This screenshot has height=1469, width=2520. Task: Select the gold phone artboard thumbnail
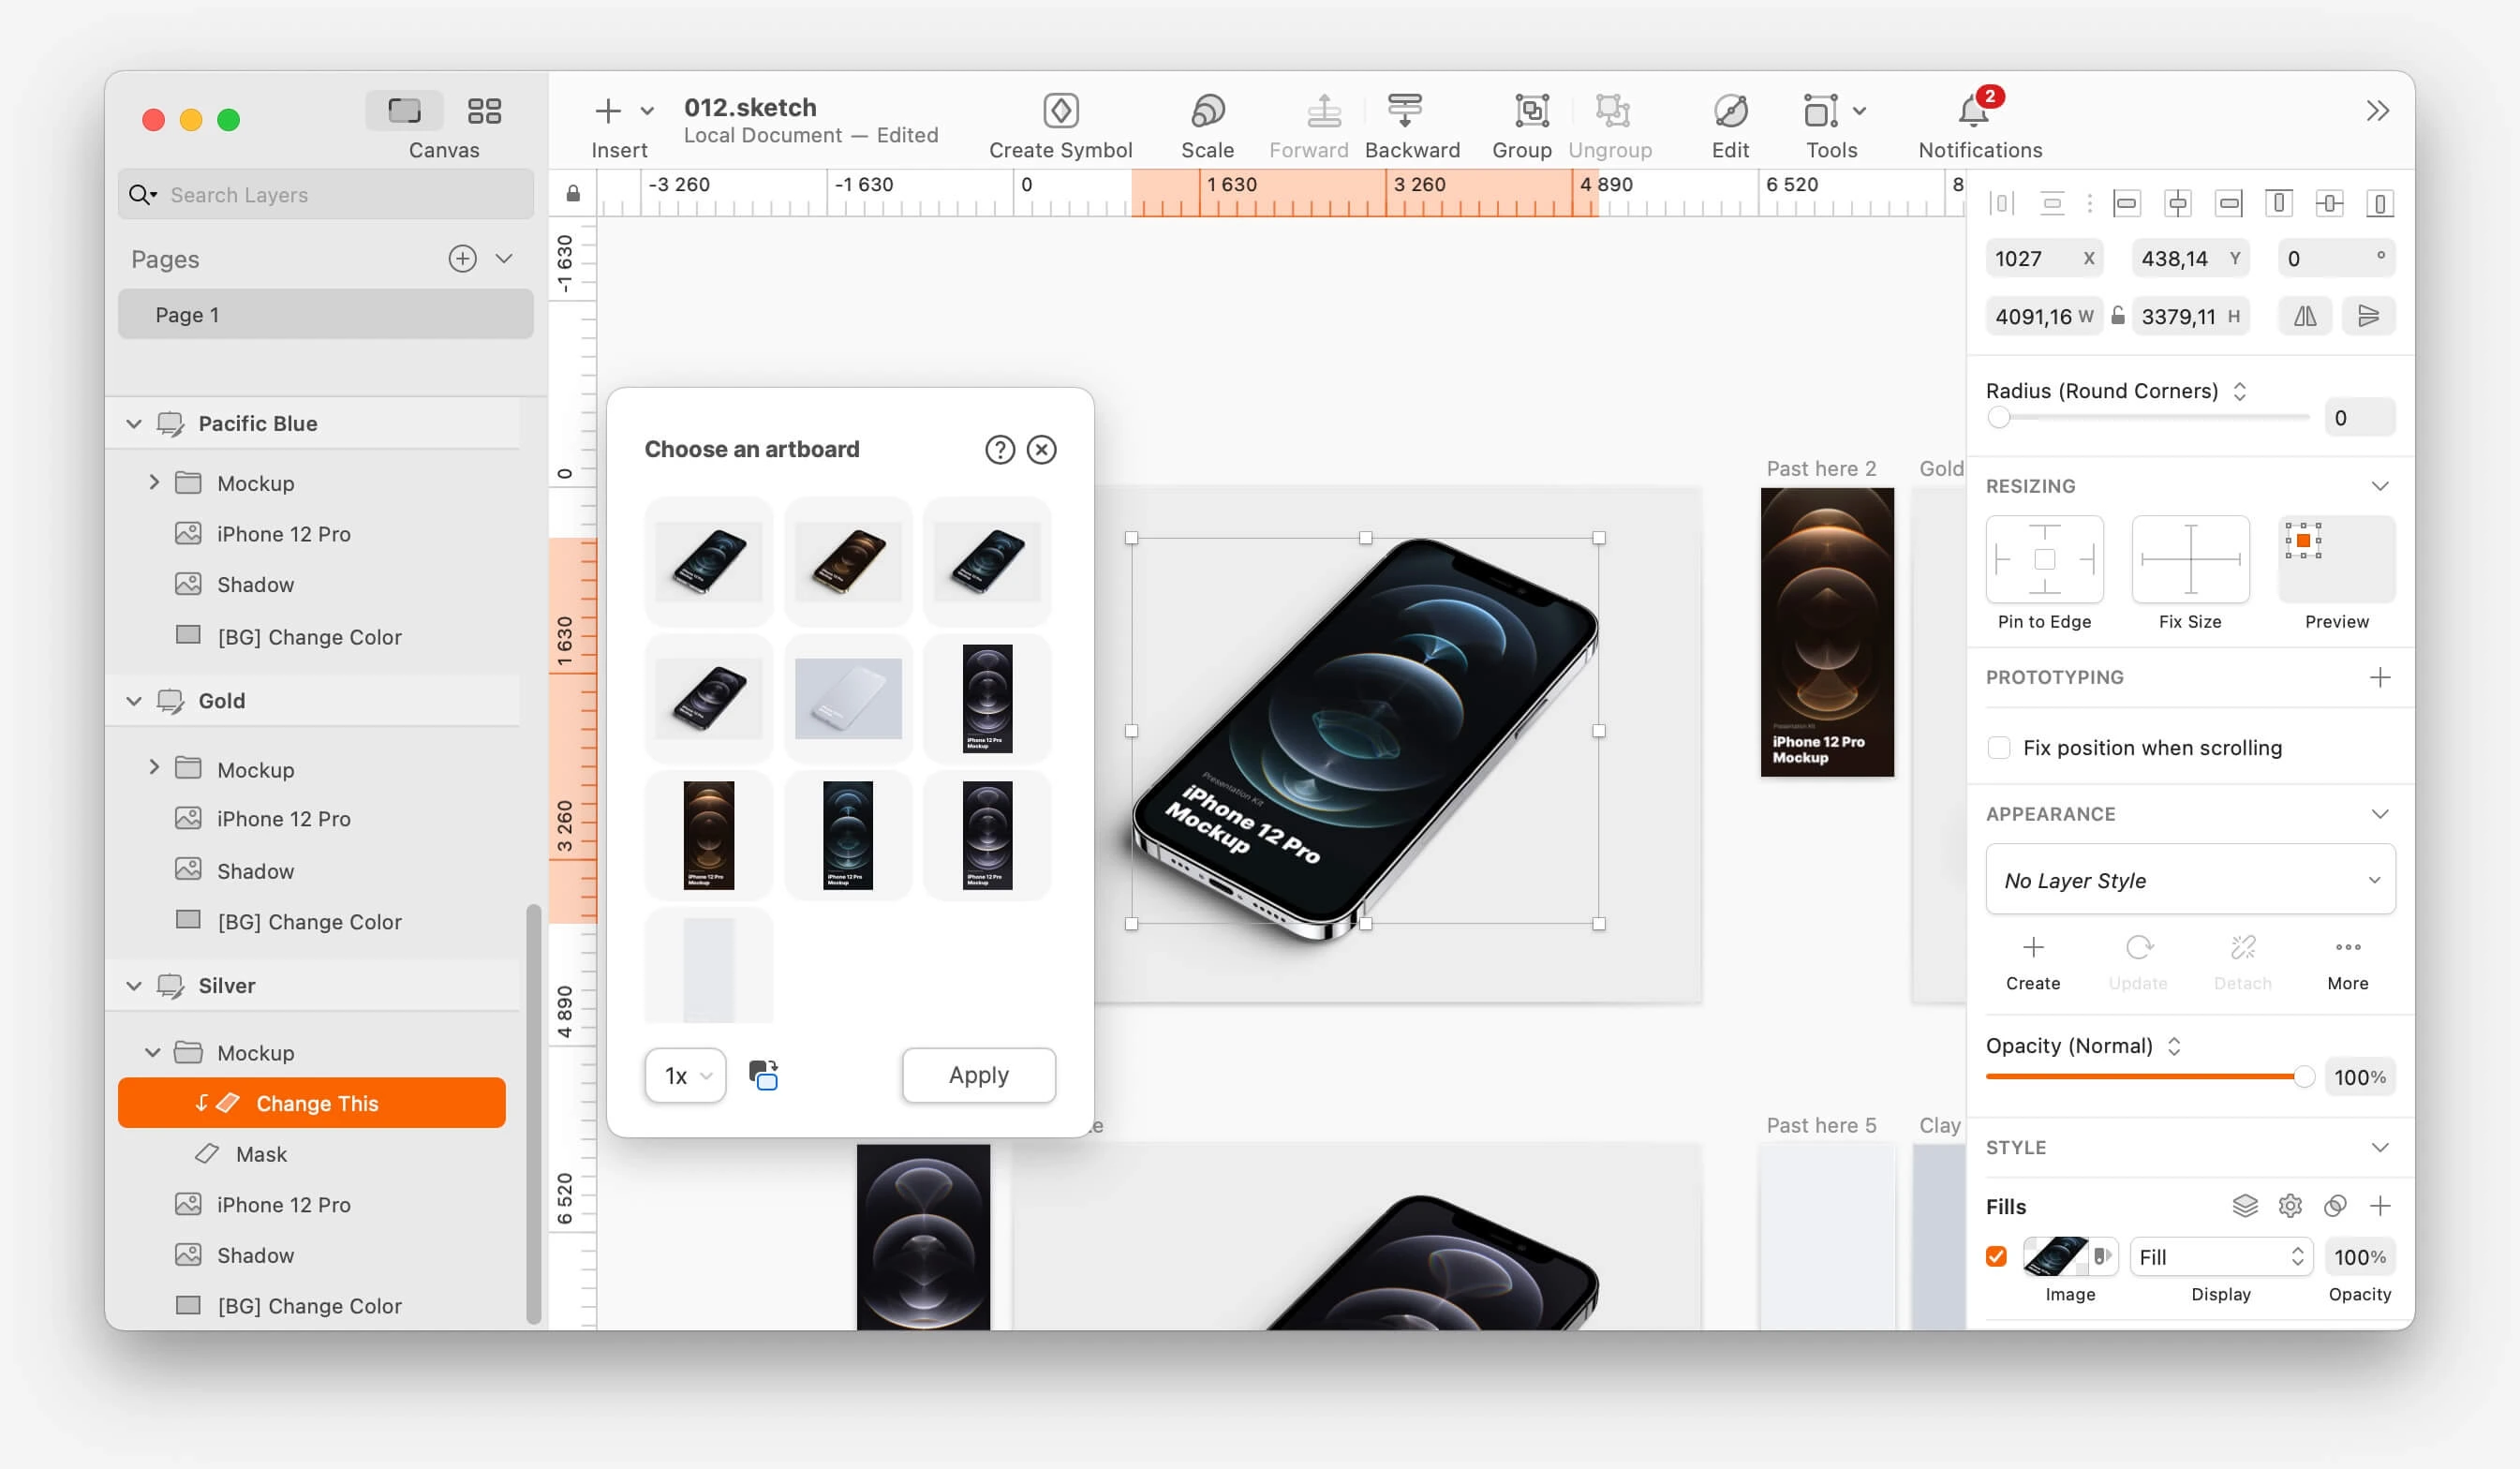point(847,561)
